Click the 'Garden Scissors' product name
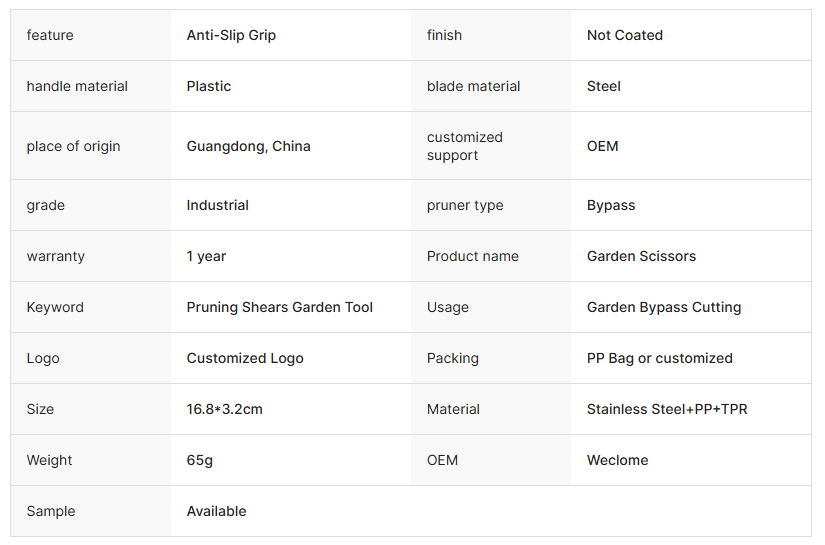This screenshot has height=545, width=825. point(641,256)
